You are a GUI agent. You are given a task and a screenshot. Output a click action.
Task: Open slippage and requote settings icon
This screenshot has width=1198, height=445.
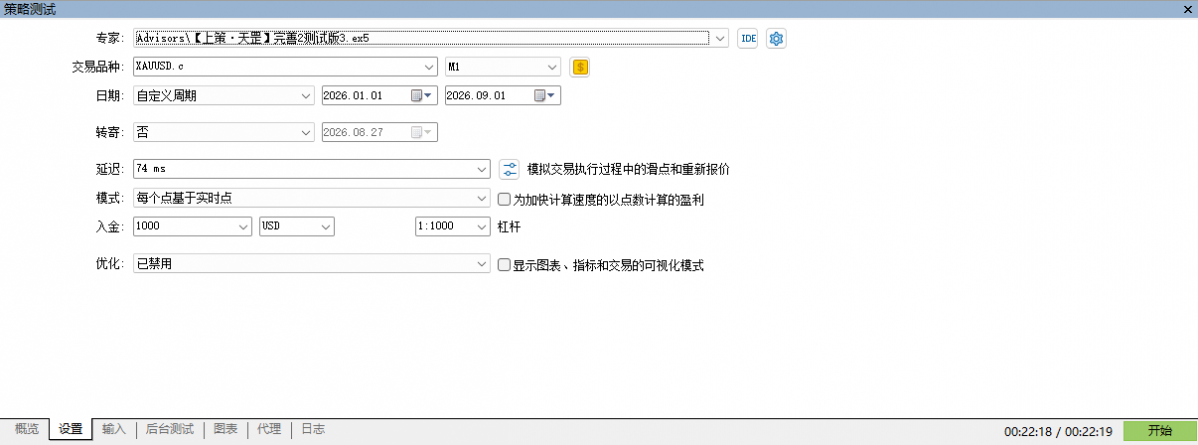point(509,168)
